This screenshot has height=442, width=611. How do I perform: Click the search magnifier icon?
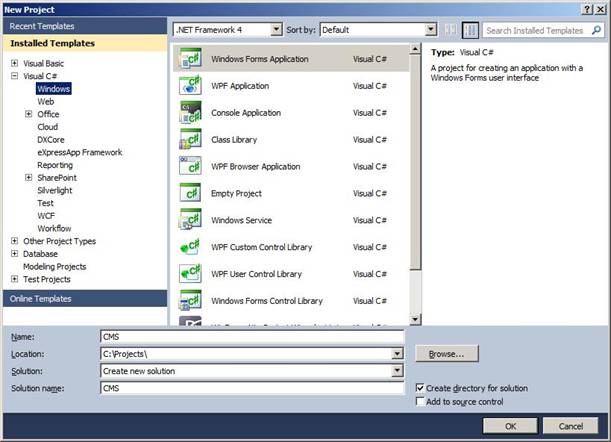tap(596, 30)
